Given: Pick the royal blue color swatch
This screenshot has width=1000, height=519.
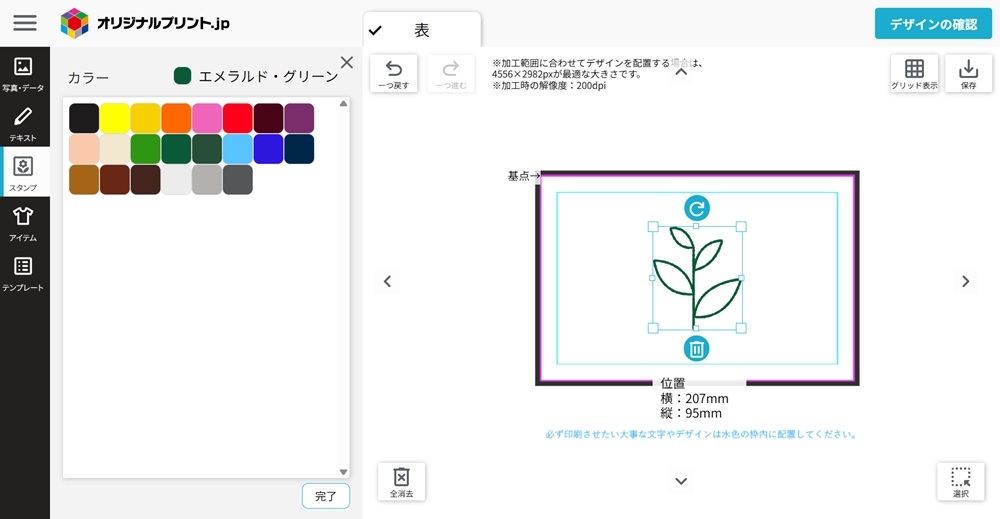Looking at the screenshot, I should pyautogui.click(x=268, y=149).
